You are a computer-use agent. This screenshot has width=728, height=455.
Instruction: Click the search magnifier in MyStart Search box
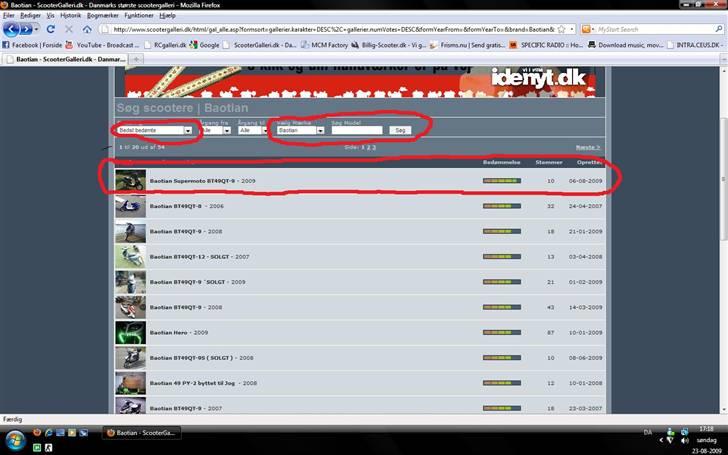[x=718, y=29]
